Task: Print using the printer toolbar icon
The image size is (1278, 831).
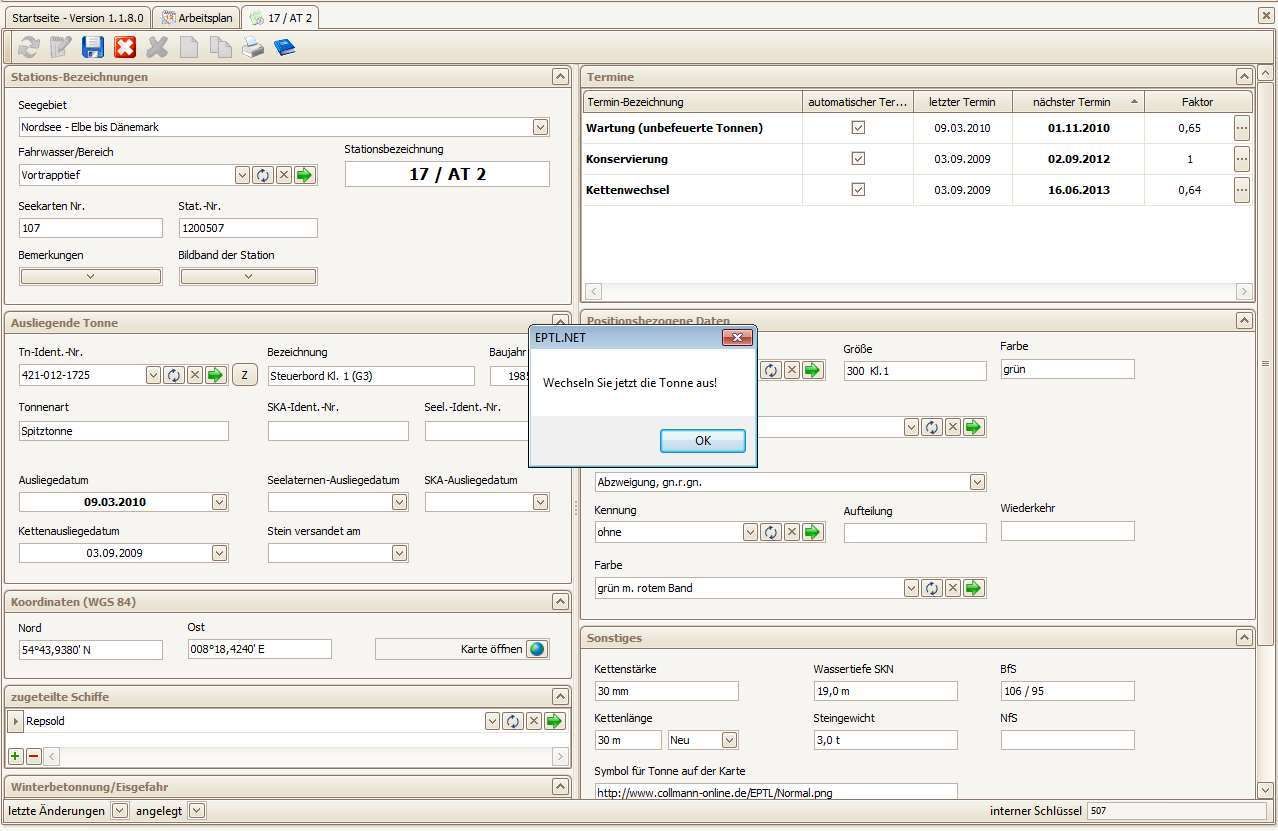Action: click(x=253, y=47)
